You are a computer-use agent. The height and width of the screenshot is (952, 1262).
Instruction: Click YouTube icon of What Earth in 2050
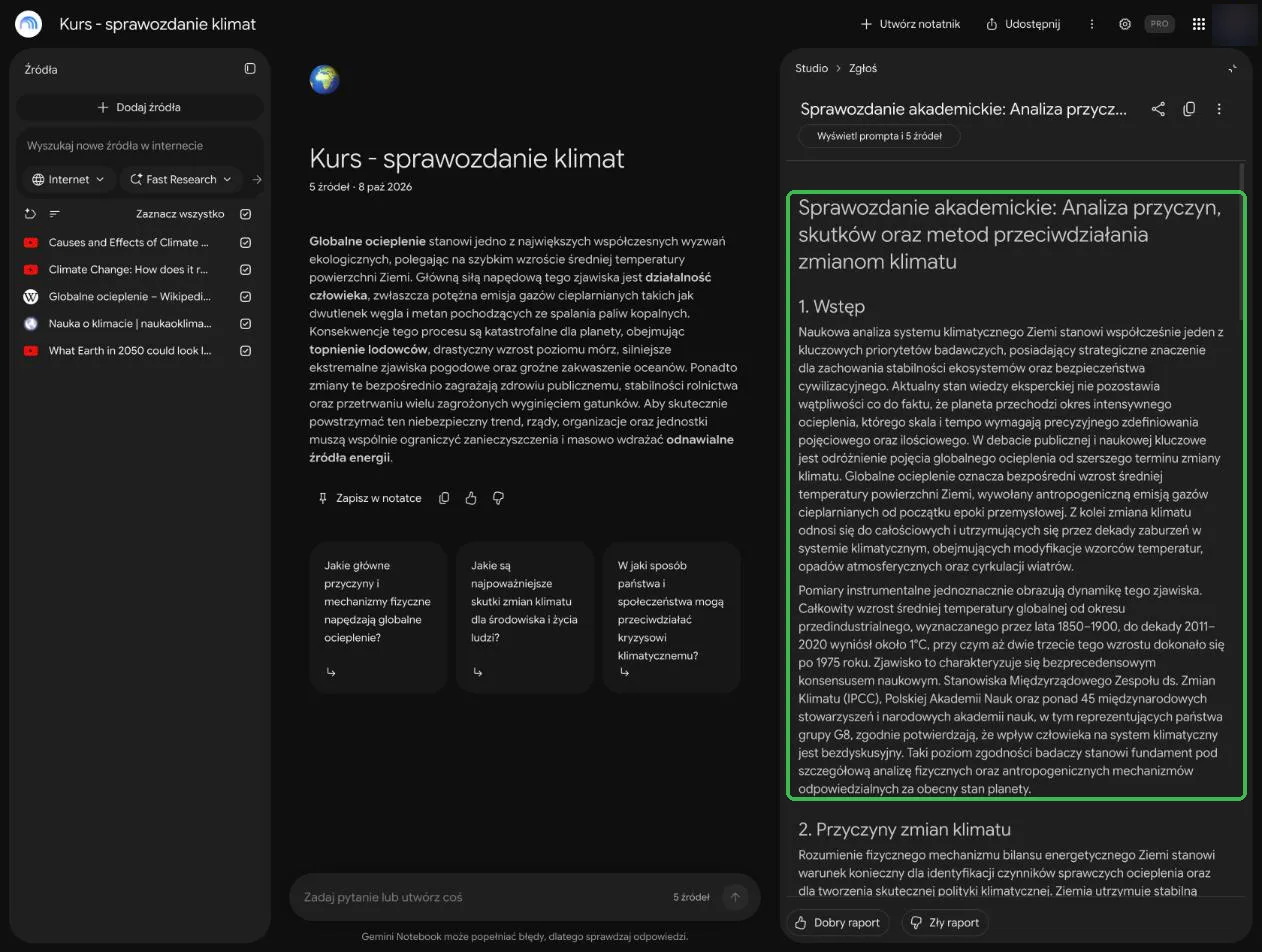(x=30, y=351)
